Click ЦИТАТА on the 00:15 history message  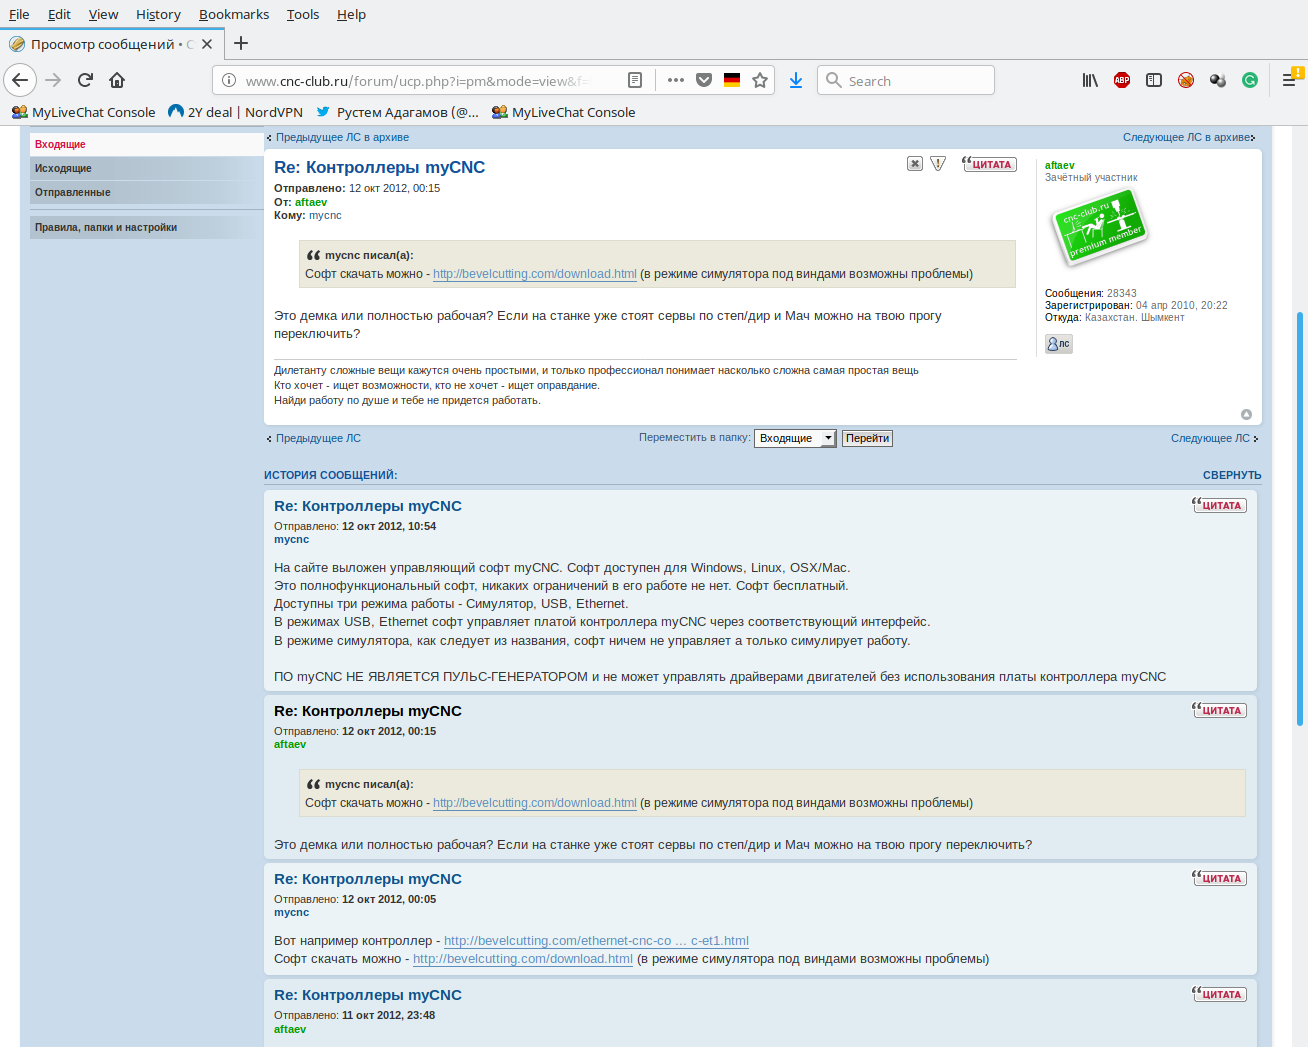click(1219, 710)
